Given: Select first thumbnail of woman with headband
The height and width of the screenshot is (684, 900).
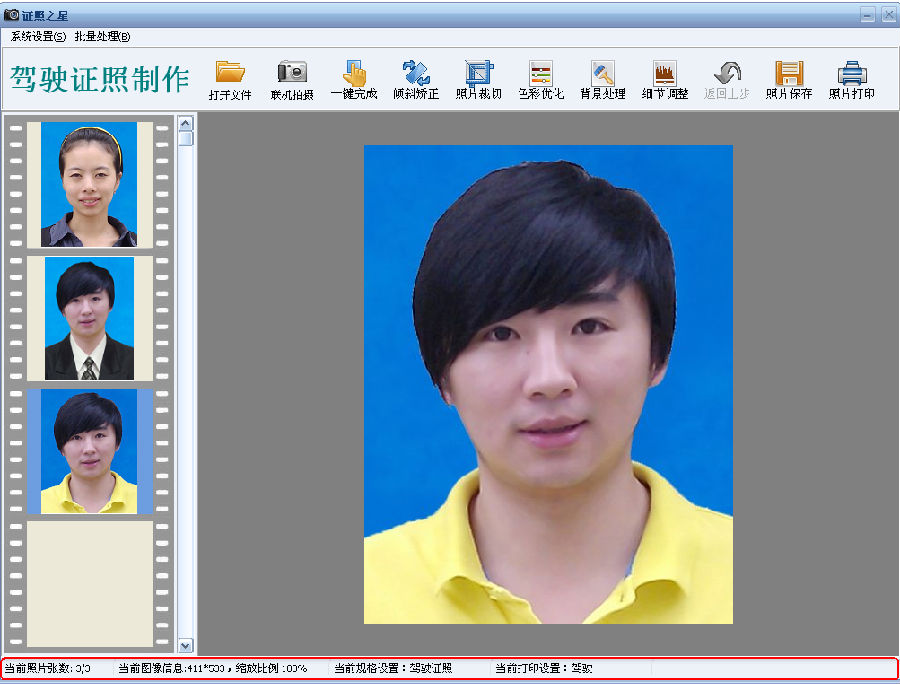Looking at the screenshot, I should click(x=89, y=184).
